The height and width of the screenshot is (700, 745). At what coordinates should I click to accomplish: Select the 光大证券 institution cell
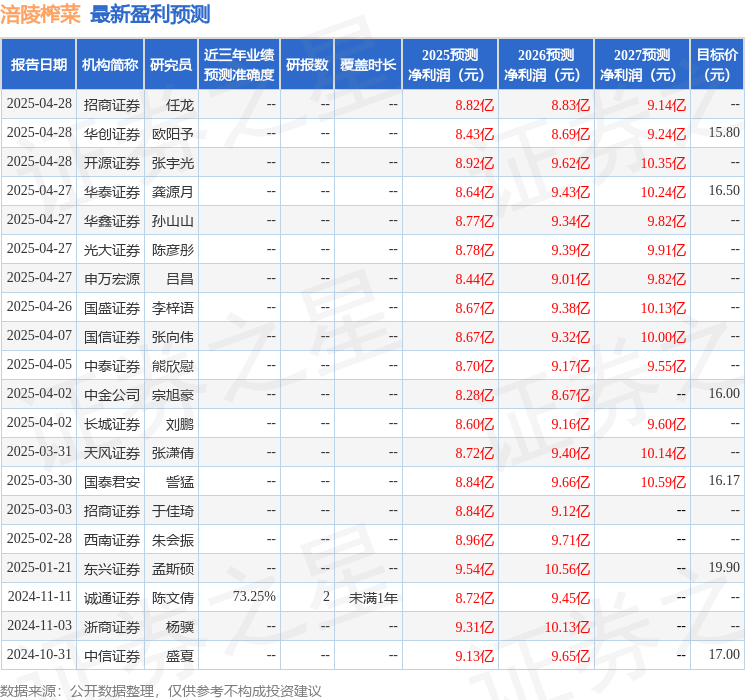(112, 250)
